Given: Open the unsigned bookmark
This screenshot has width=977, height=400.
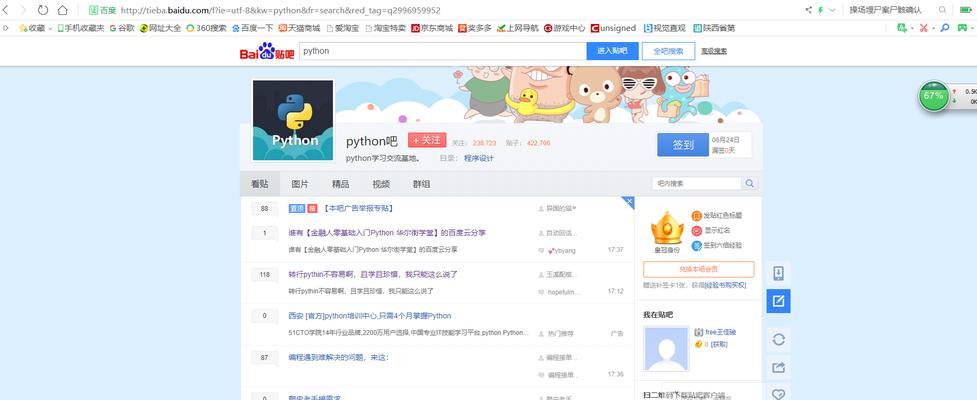Looking at the screenshot, I should pos(614,28).
